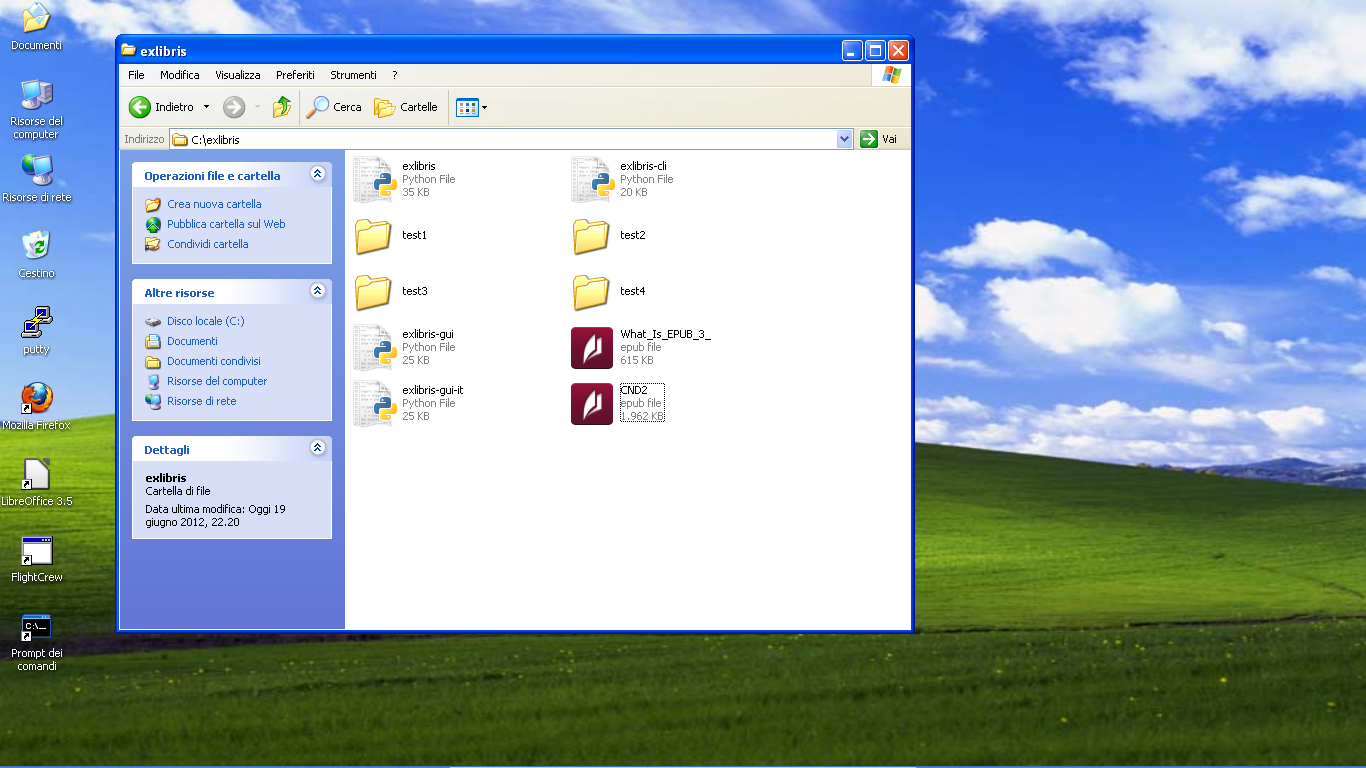Click the Vai go button
The height and width of the screenshot is (768, 1366).
879,139
